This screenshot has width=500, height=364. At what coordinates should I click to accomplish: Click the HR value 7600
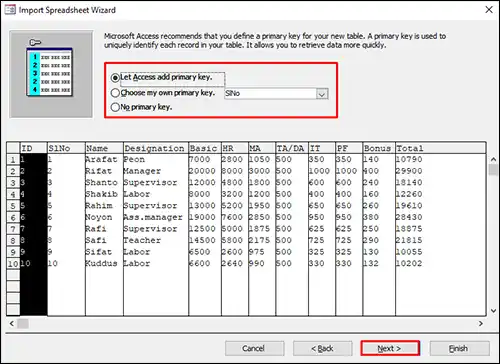tap(232, 217)
